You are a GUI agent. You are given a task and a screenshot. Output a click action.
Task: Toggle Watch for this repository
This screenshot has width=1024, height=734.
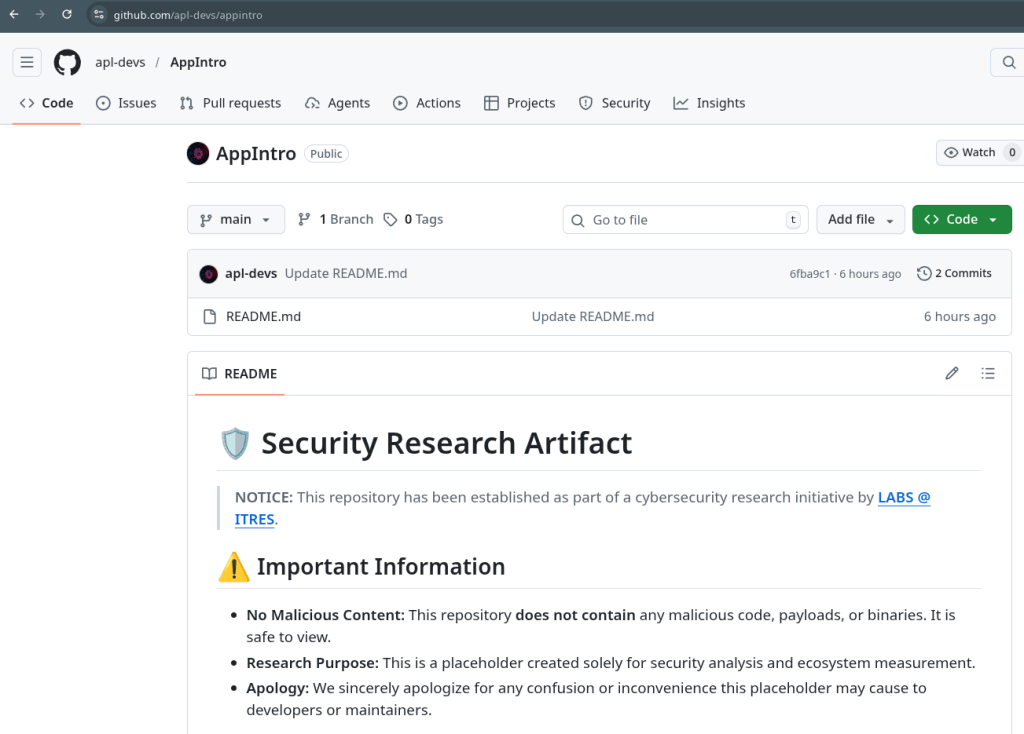[x=969, y=153]
